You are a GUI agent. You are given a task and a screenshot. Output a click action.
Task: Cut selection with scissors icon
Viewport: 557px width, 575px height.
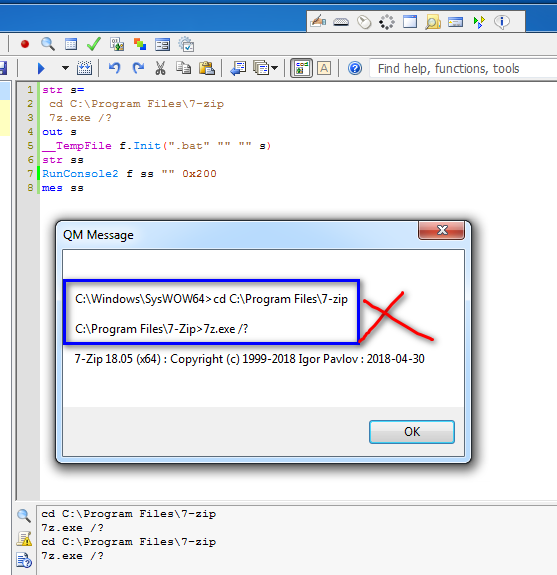tap(160, 68)
